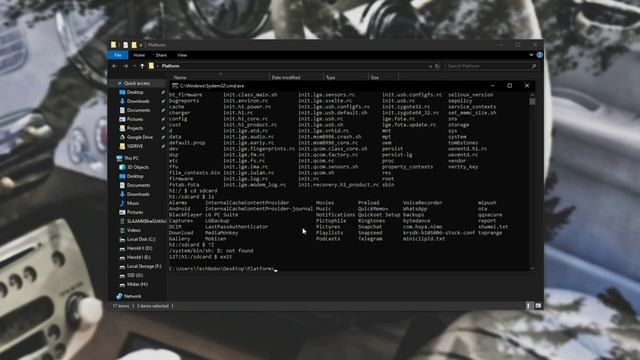Open the (E:) drive in sidebar
This screenshot has width=640, height=360.
point(139,257)
